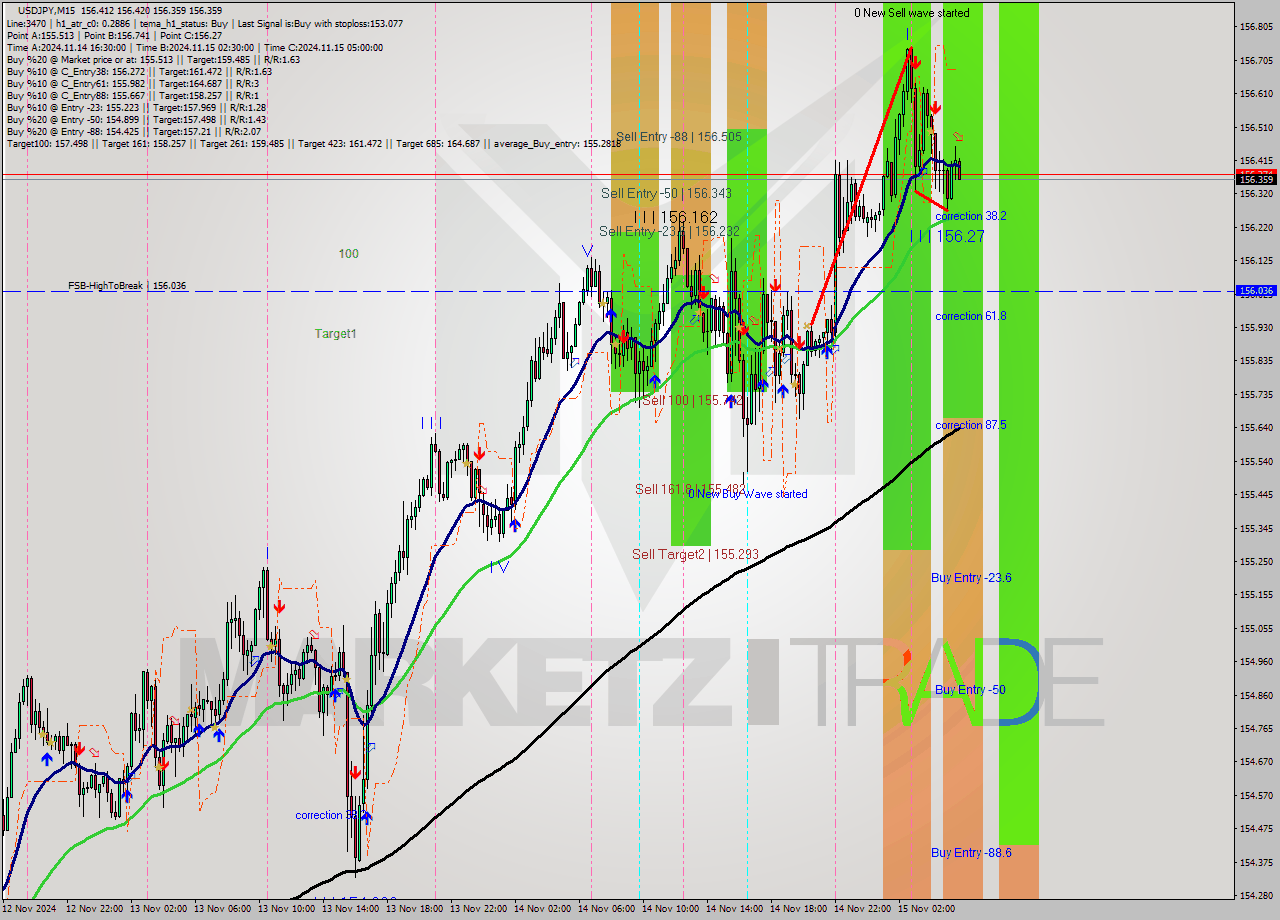
Task: Click the Buy %10 @ C_Entry88: 155.667 line
Action: click(x=133, y=95)
